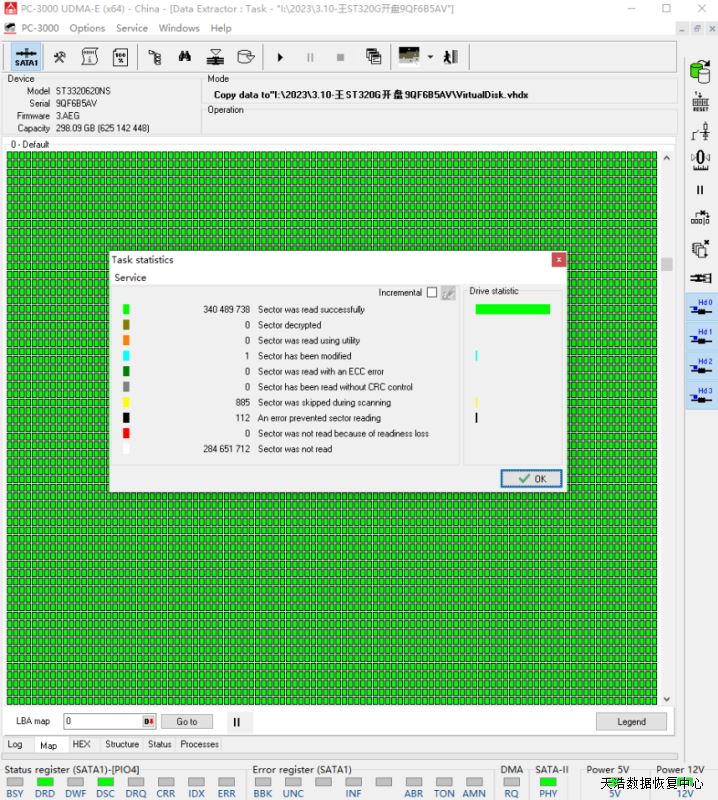The height and width of the screenshot is (800, 718).
Task: Click the hammer and wrench utilities icon
Action: [59, 57]
